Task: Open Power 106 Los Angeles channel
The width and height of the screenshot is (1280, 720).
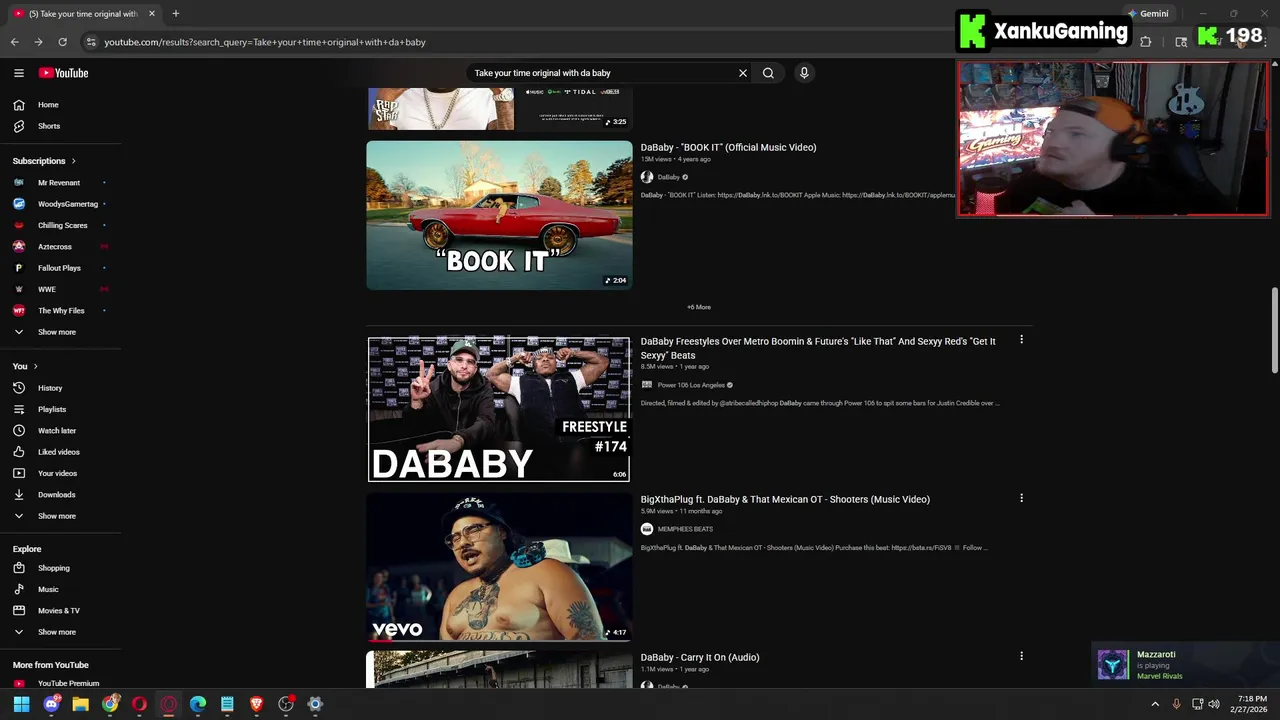Action: point(691,385)
